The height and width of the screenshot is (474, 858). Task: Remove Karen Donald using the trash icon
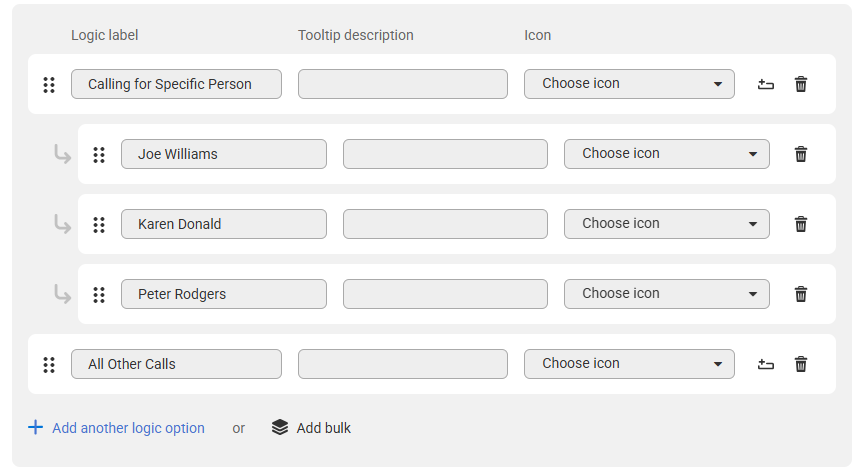pyautogui.click(x=801, y=224)
